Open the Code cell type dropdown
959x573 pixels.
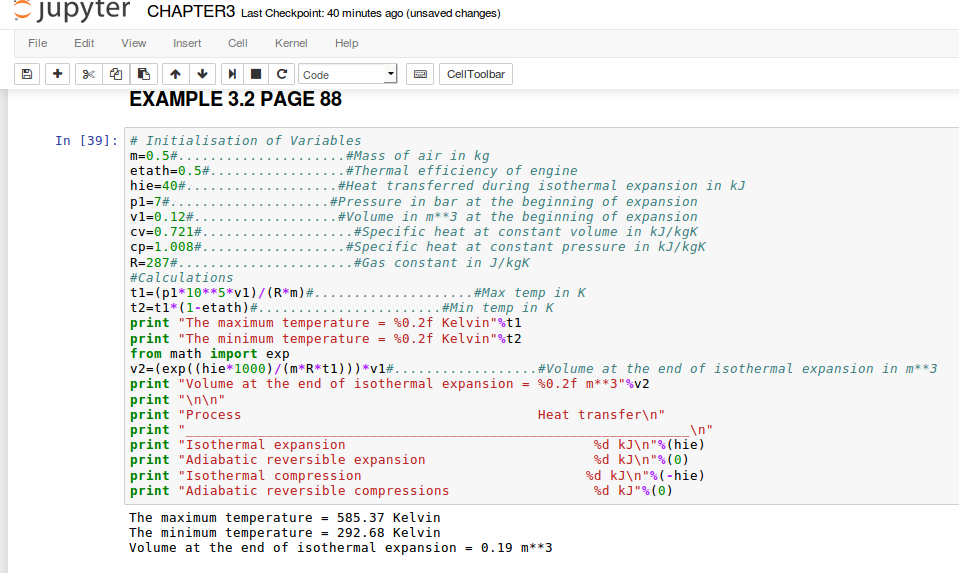tap(348, 75)
